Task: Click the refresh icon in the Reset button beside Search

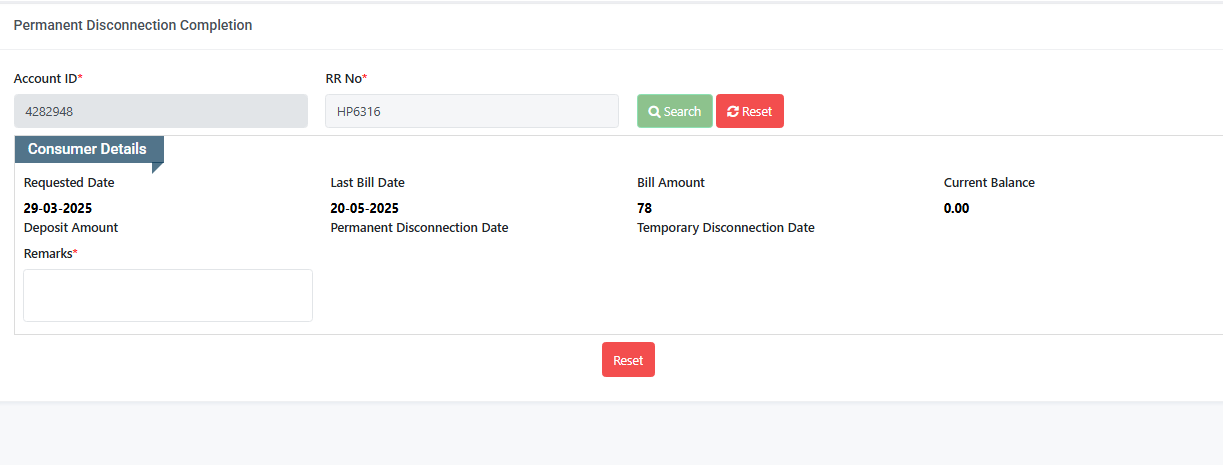Action: 733,111
